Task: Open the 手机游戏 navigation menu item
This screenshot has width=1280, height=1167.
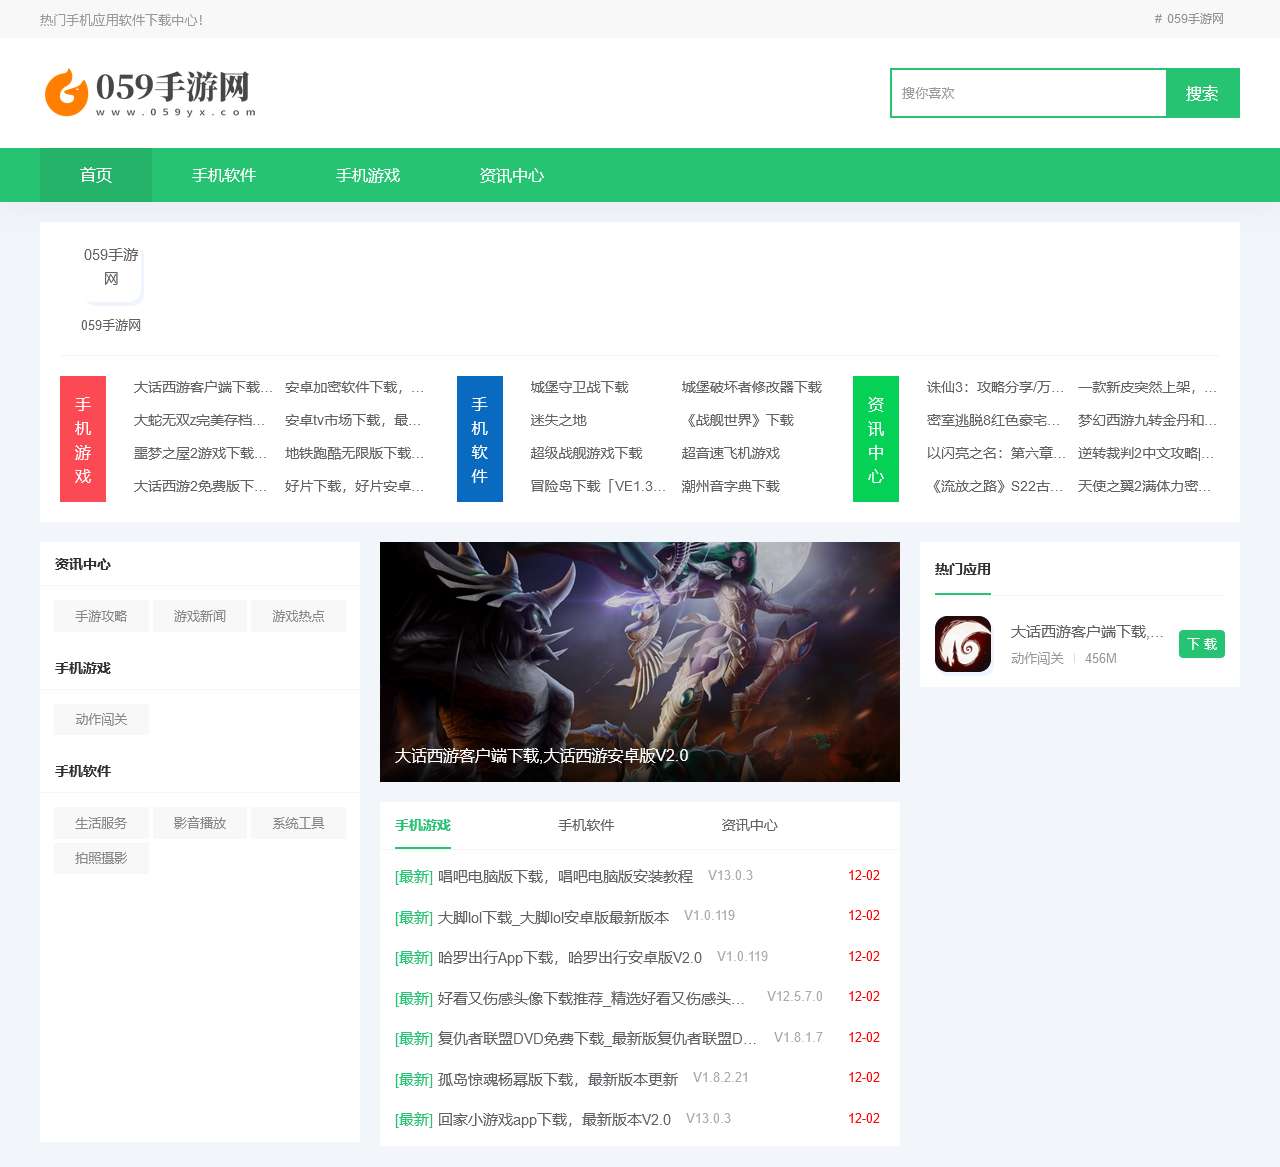Action: (x=369, y=175)
